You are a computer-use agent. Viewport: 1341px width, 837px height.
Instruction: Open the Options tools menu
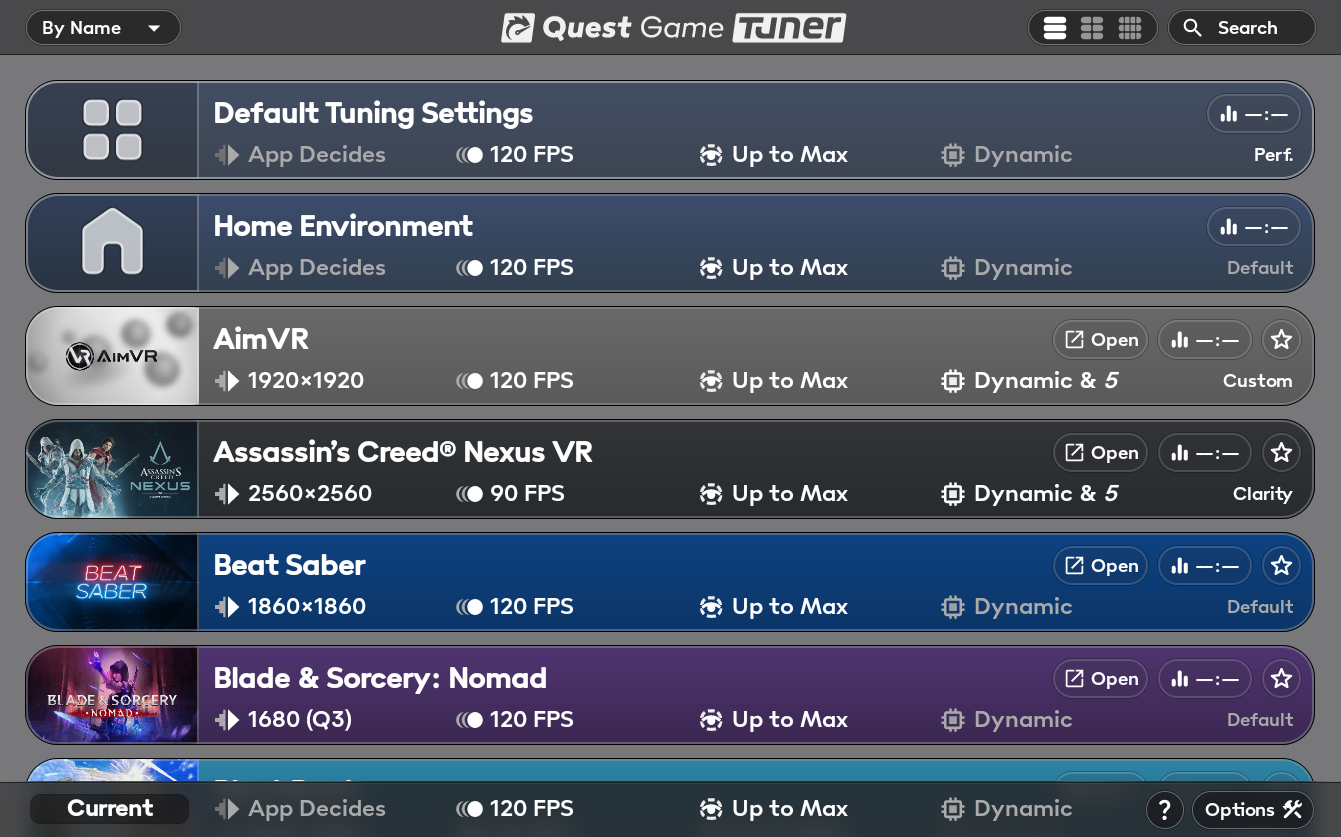(1253, 810)
